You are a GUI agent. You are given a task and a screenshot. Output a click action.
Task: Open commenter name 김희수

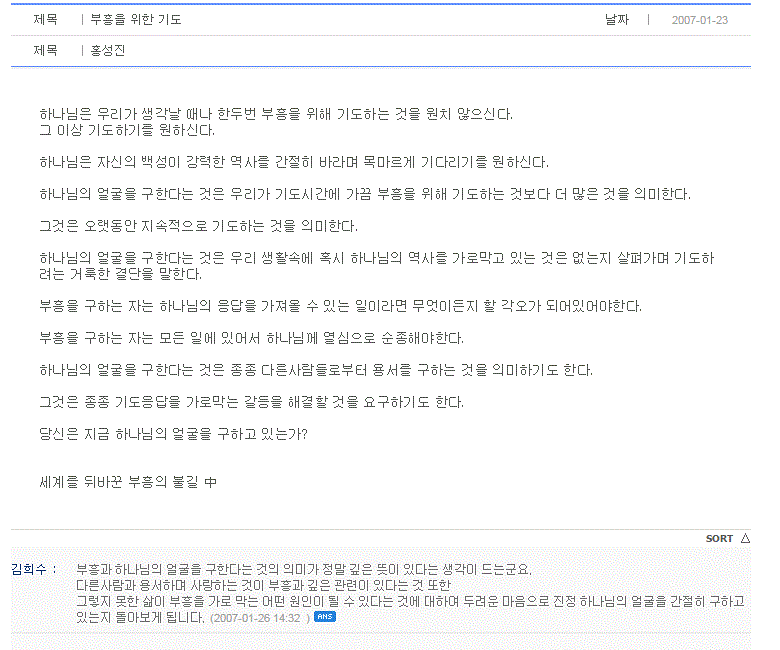(29, 569)
